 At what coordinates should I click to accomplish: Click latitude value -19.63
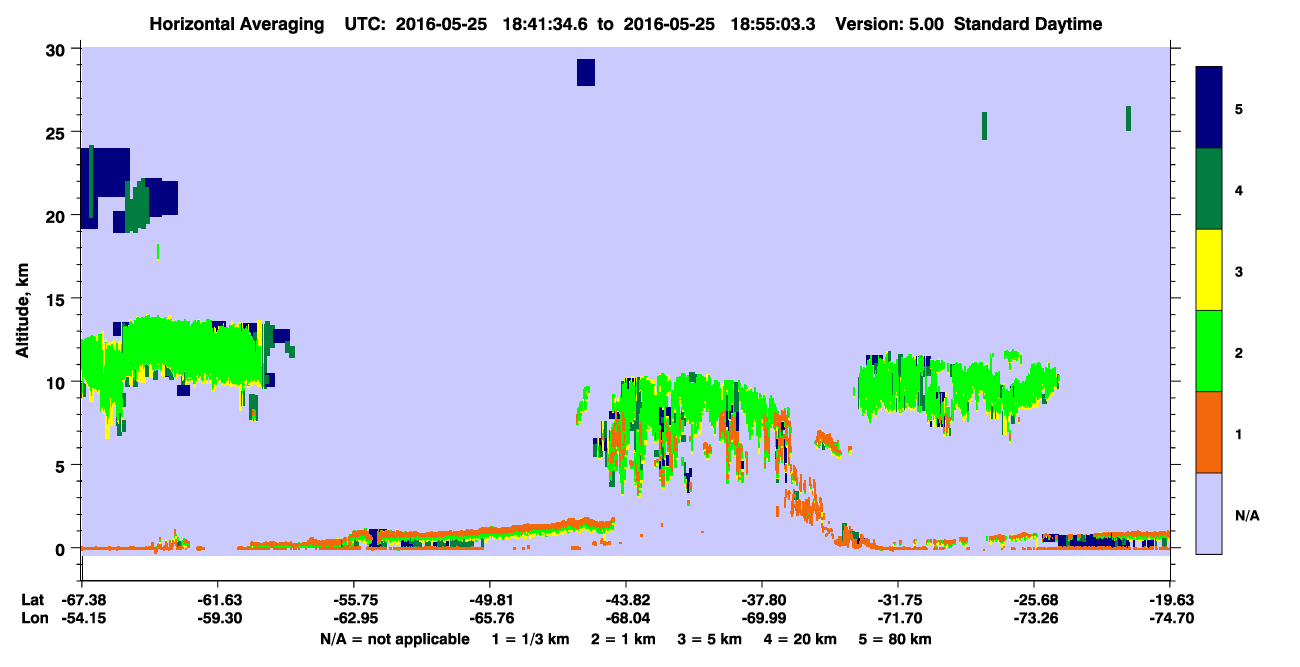click(1170, 600)
